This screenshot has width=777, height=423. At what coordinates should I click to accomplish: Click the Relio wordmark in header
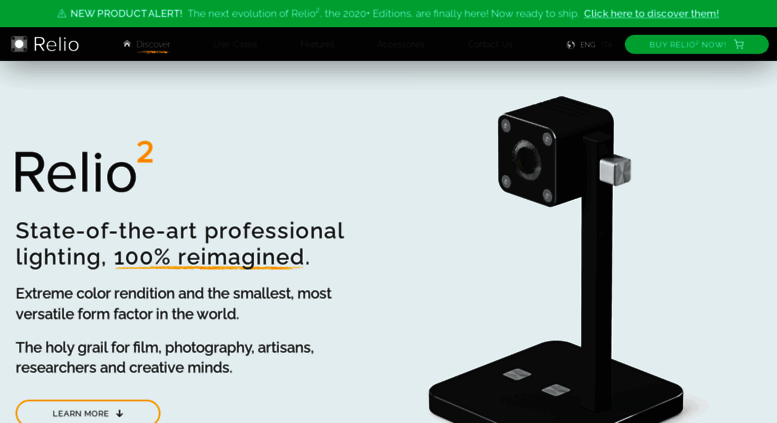(56, 45)
